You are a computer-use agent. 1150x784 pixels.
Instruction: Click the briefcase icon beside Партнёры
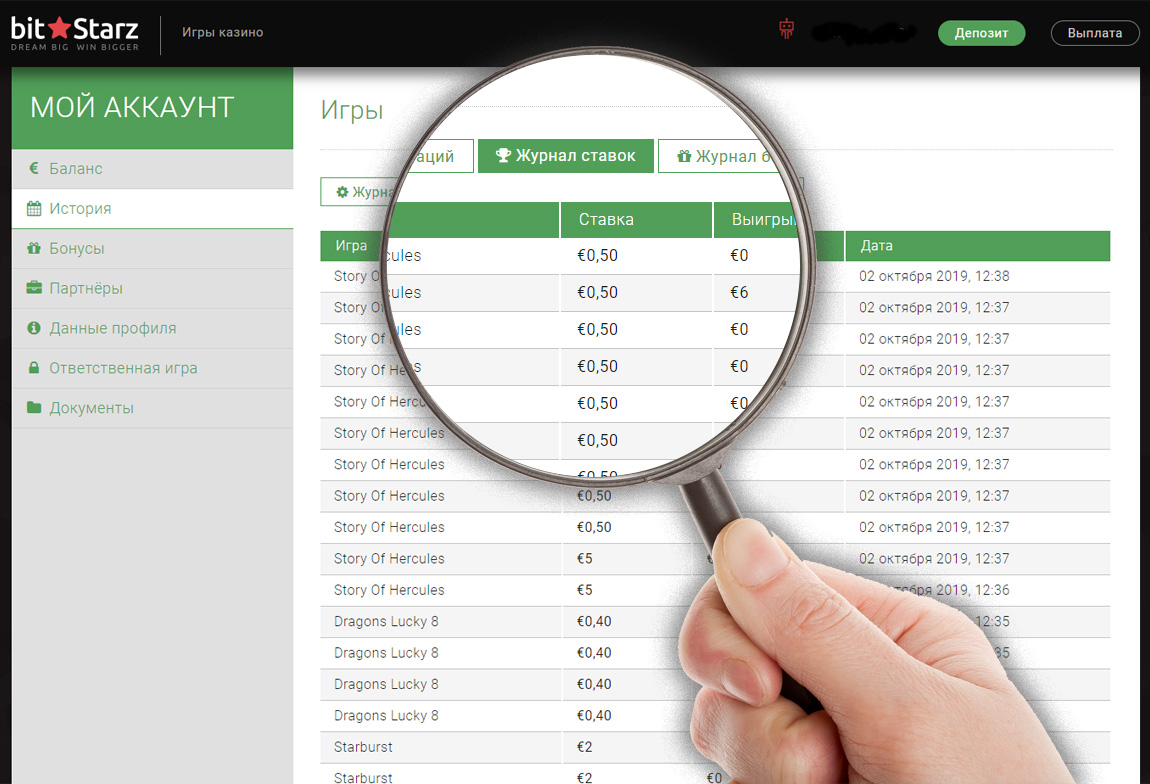click(x=33, y=289)
